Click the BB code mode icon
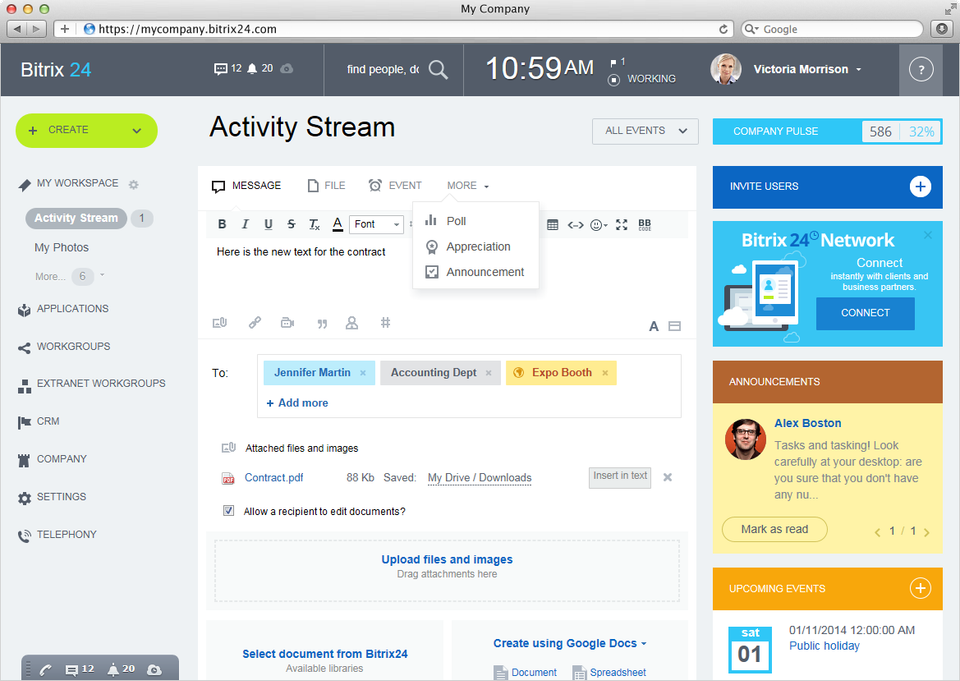 644,225
